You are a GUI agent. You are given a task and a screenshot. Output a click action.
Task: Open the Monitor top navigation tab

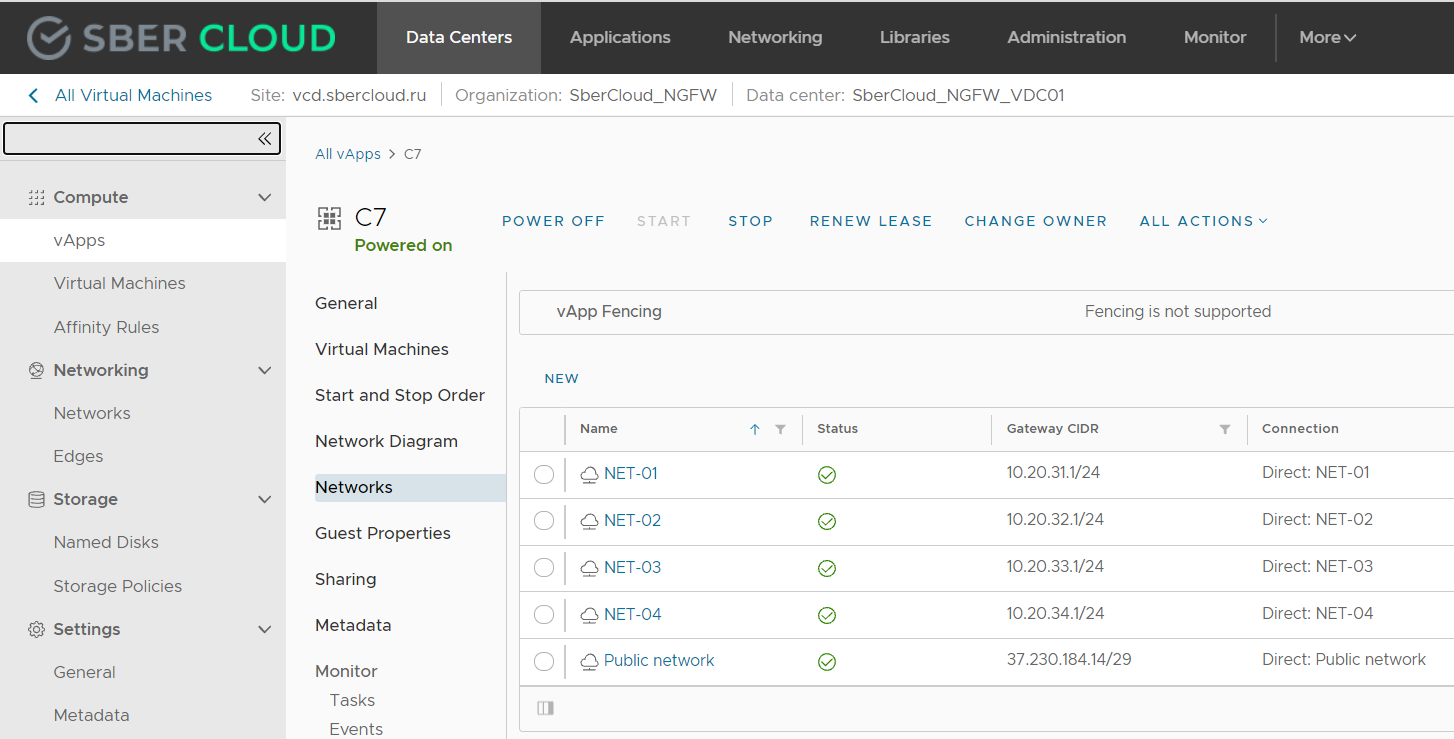pyautogui.click(x=1215, y=38)
